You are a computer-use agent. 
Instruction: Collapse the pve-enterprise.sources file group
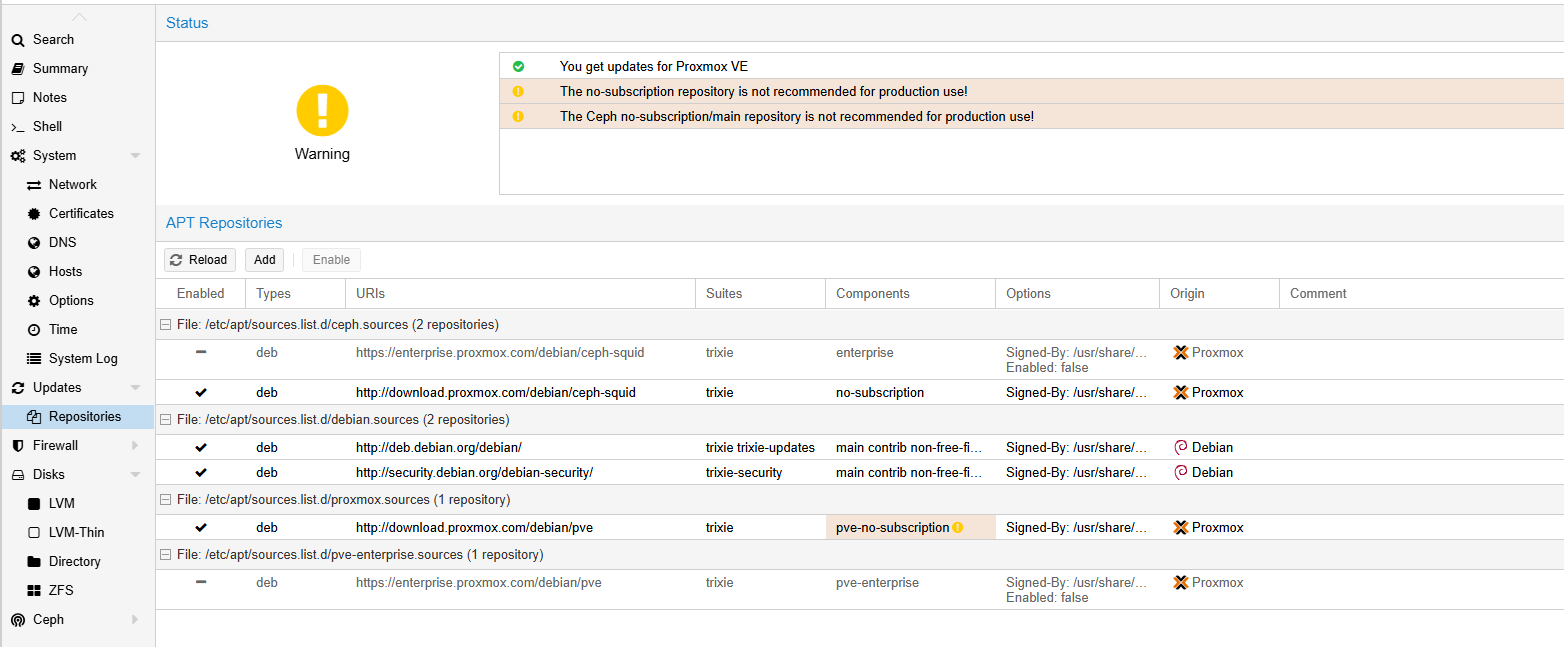click(166, 555)
